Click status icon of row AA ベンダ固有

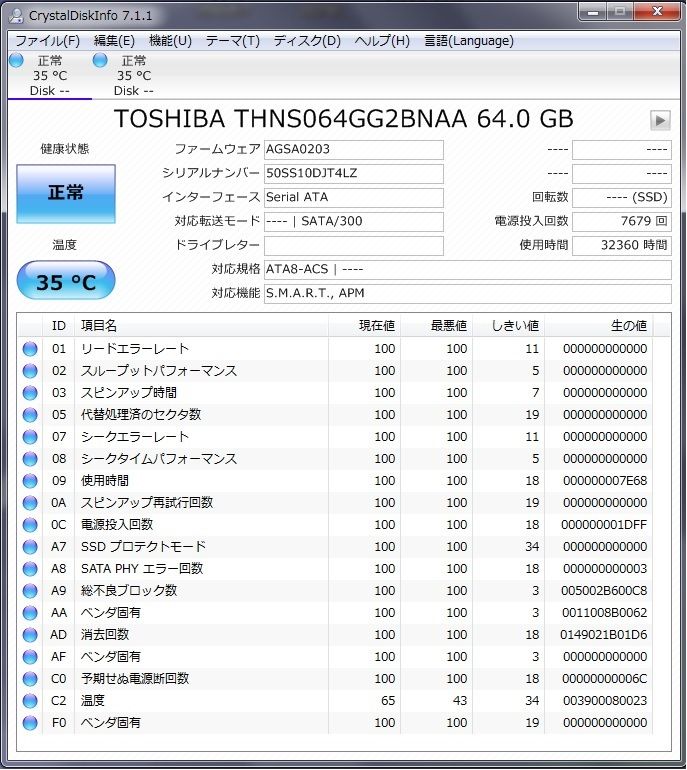click(30, 613)
